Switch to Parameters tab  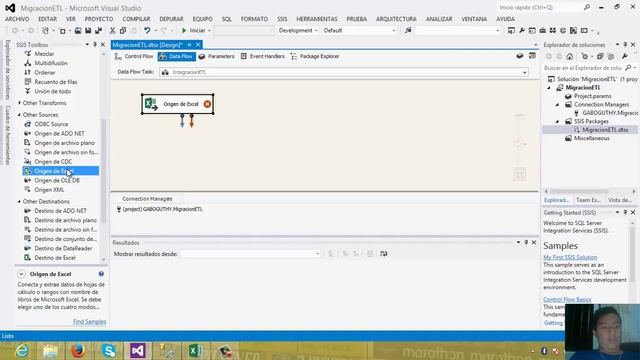[216, 56]
